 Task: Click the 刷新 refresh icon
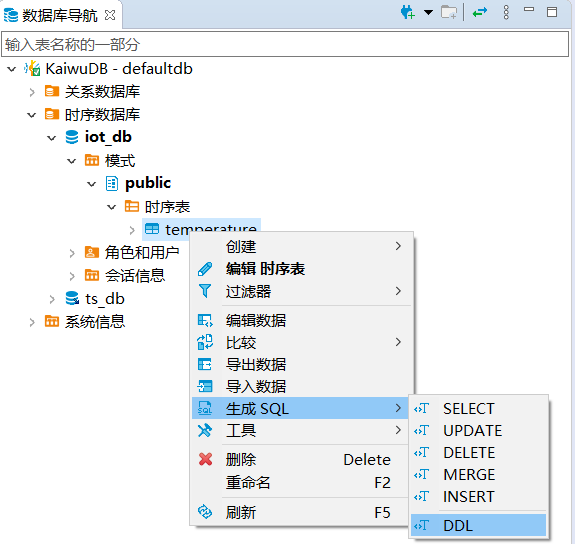(x=205, y=511)
